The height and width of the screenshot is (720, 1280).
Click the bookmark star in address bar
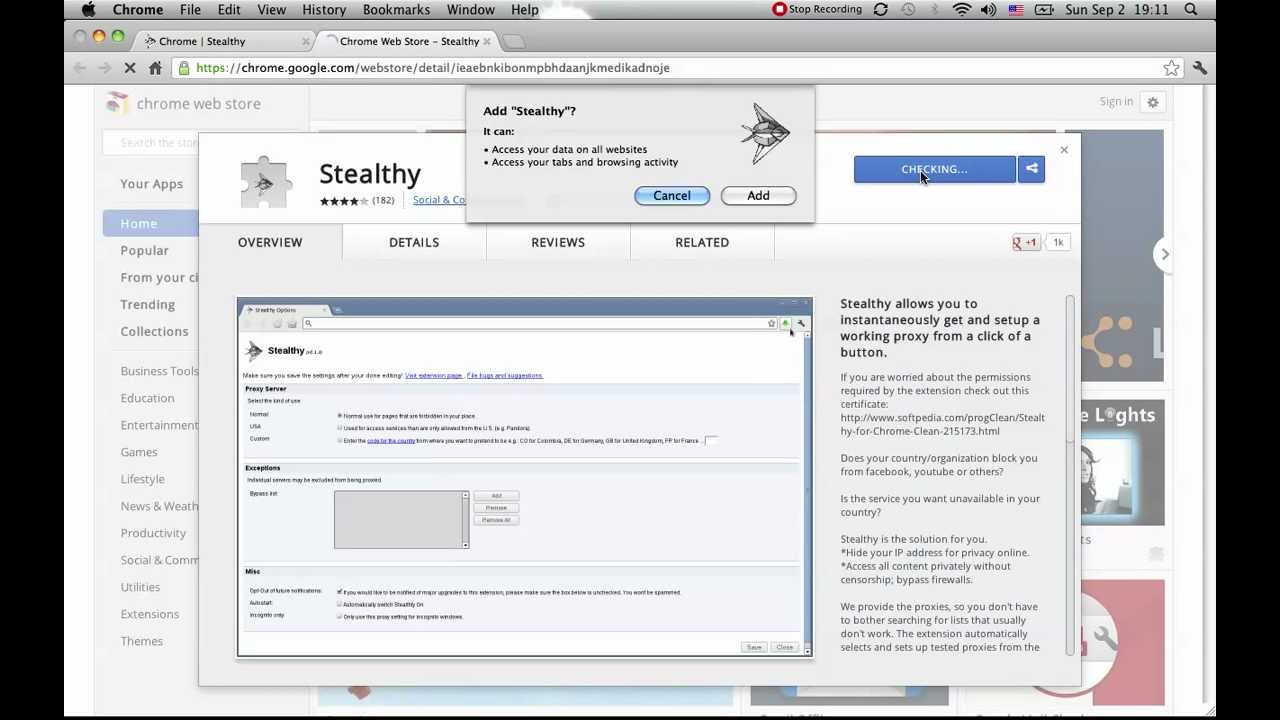click(x=1171, y=68)
